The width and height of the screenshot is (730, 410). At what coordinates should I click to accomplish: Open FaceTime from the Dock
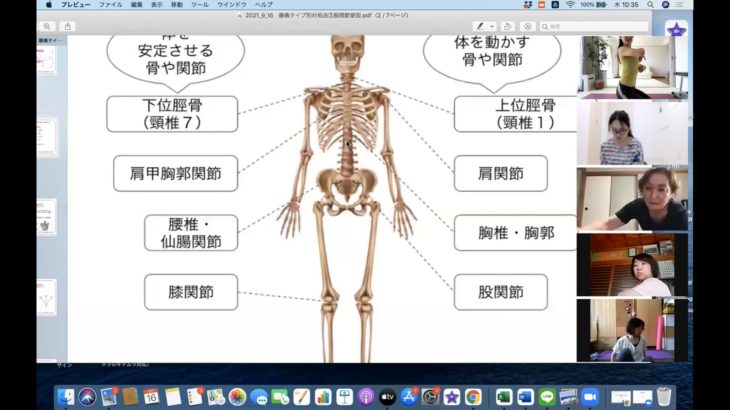click(280, 397)
